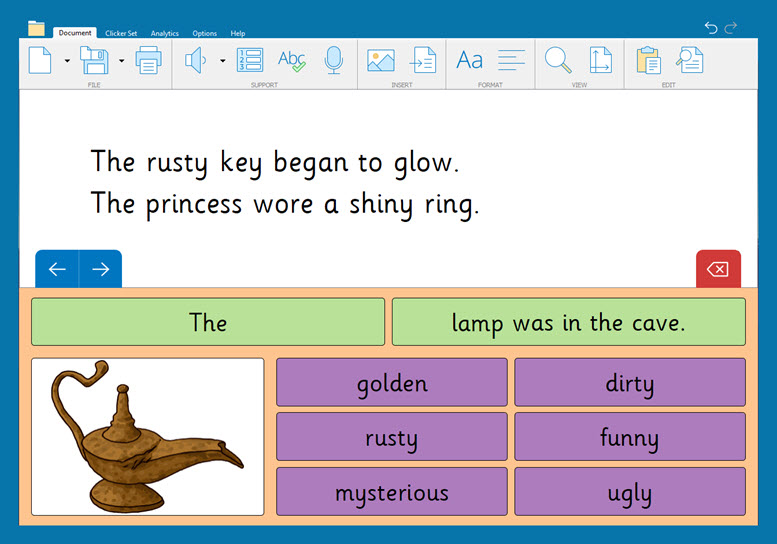
Task: Open the speech options dropdown arrow
Action: pyautogui.click(x=222, y=61)
